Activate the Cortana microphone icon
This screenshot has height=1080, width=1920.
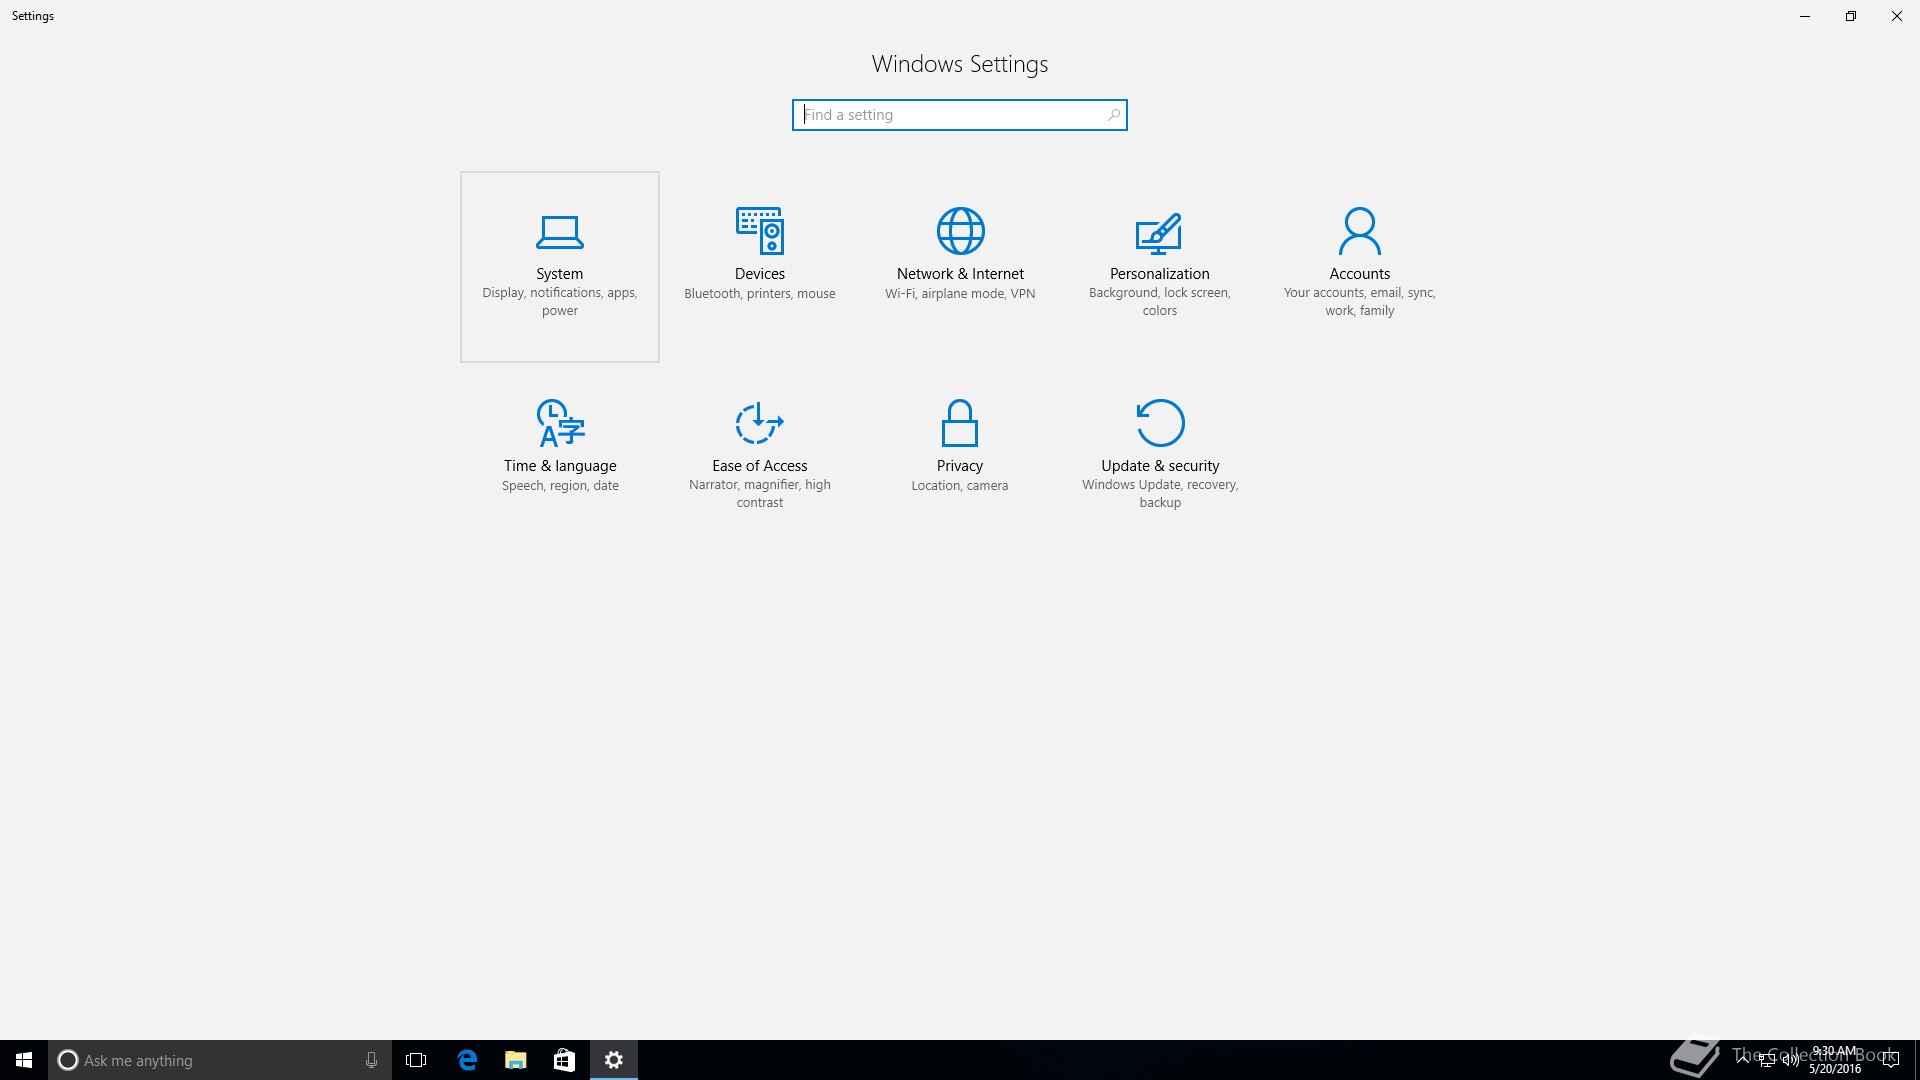coord(371,1060)
